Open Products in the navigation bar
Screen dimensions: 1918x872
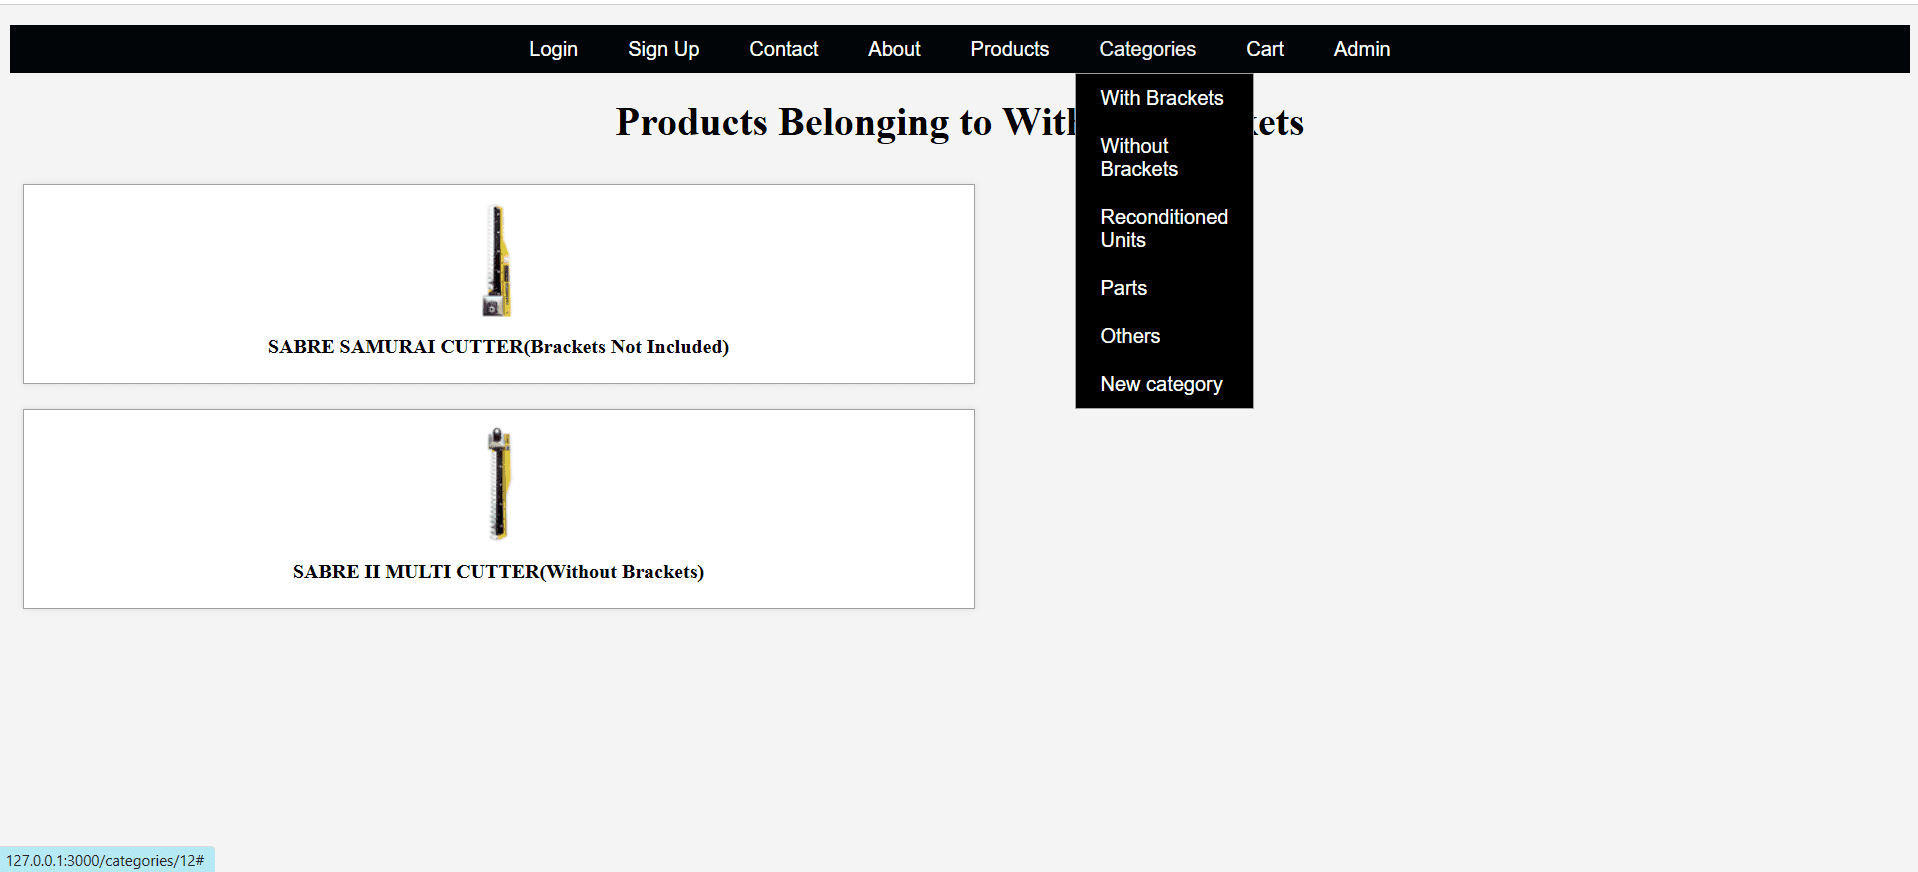pyautogui.click(x=1009, y=49)
